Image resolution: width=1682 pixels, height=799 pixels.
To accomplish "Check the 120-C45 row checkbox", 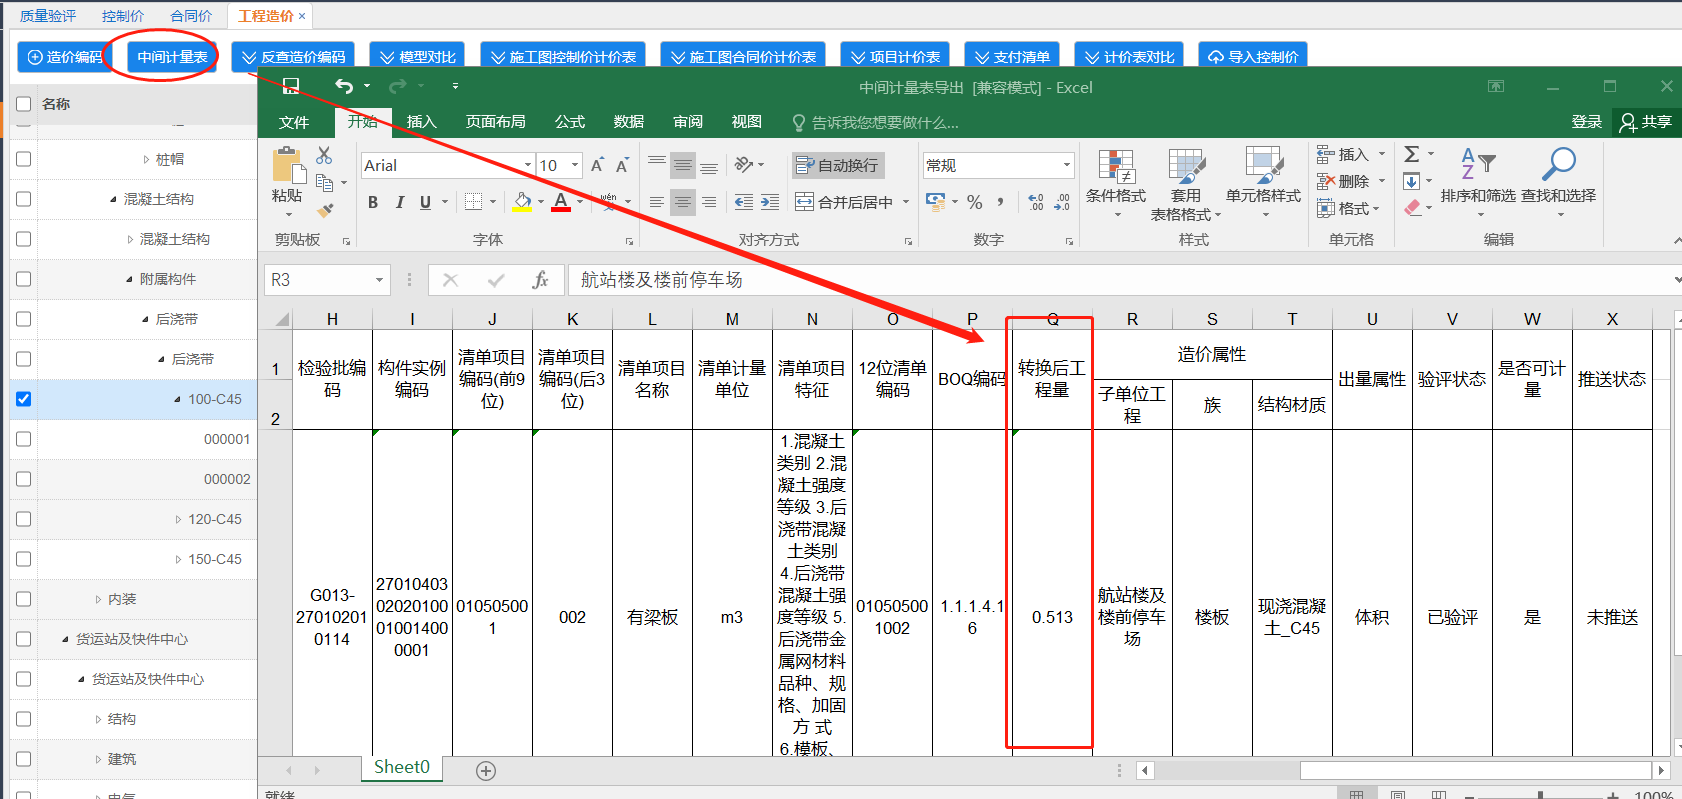I will pos(24,519).
